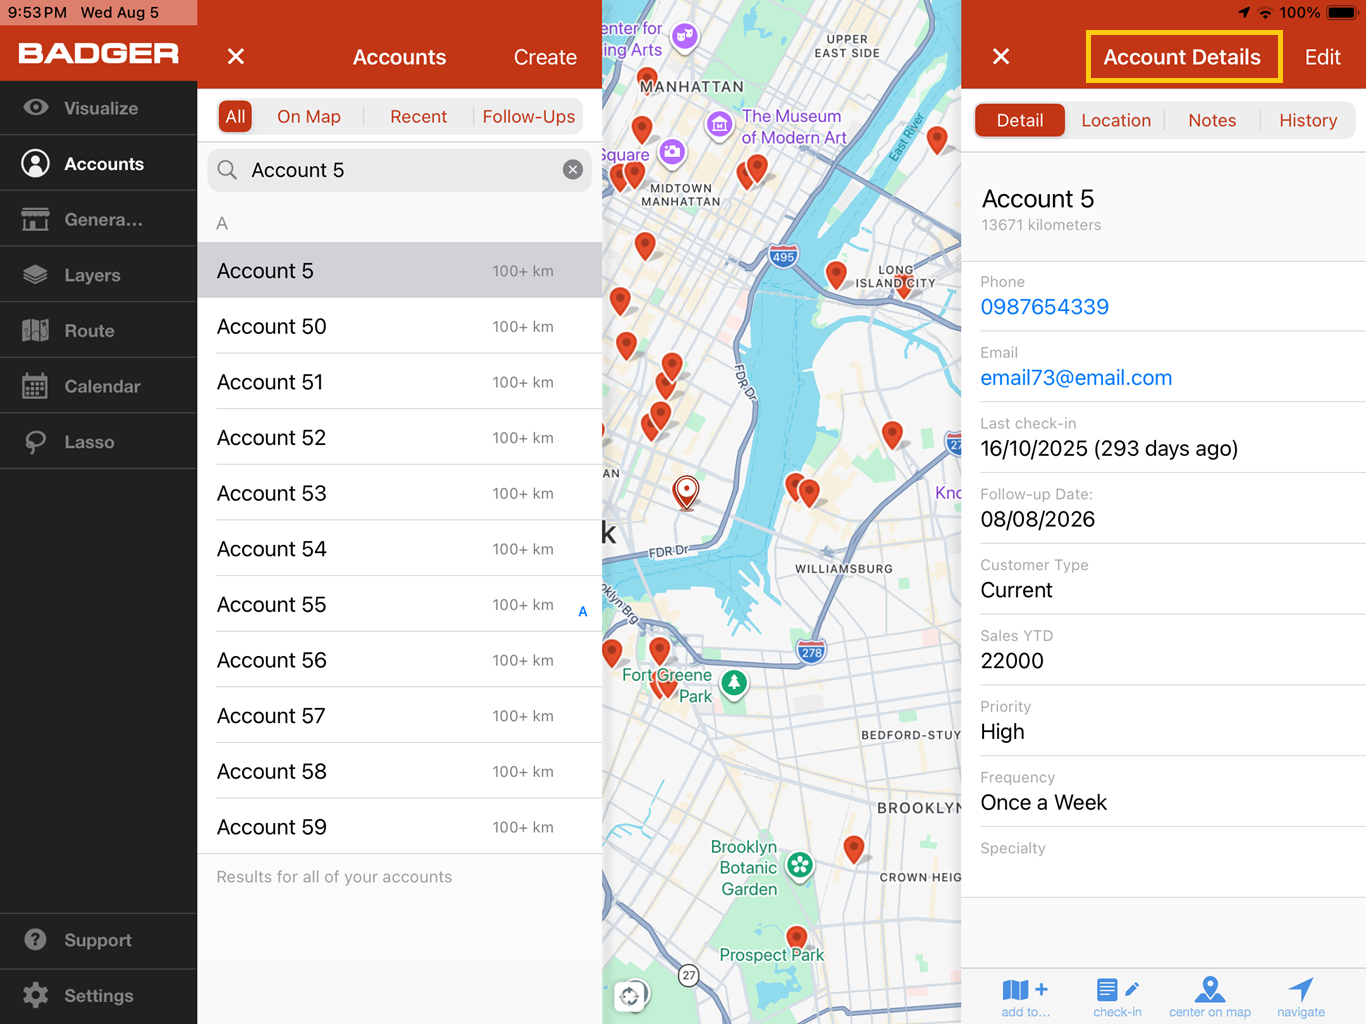This screenshot has height=1024, width=1366.
Task: Select the All filter tab
Action: click(x=235, y=117)
